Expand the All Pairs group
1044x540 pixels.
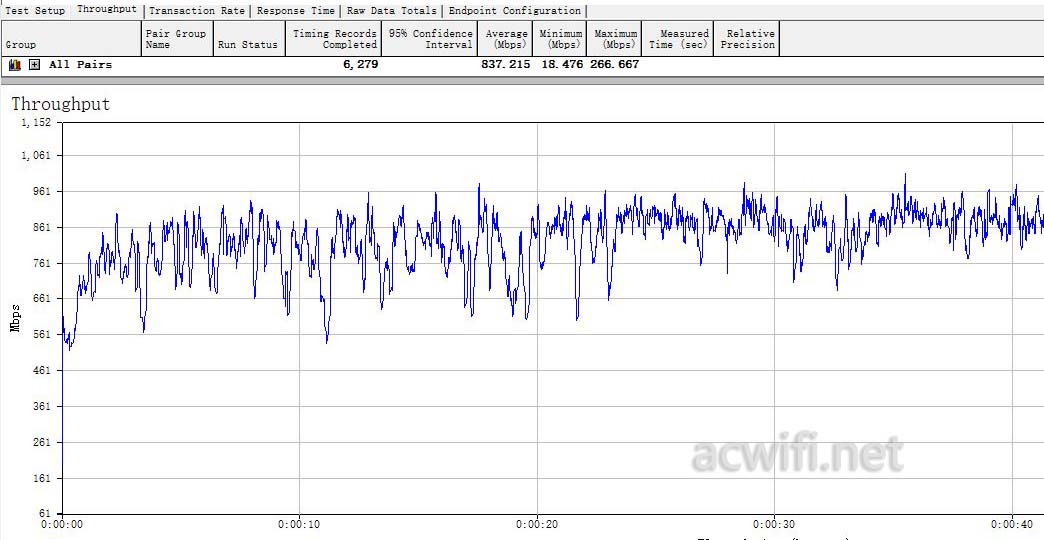(35, 65)
